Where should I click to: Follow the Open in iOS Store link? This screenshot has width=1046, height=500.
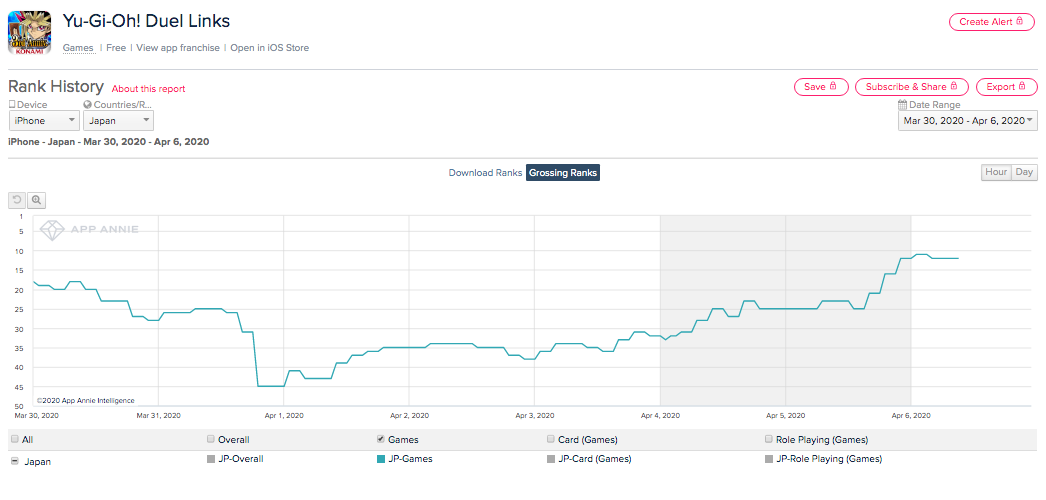(270, 48)
